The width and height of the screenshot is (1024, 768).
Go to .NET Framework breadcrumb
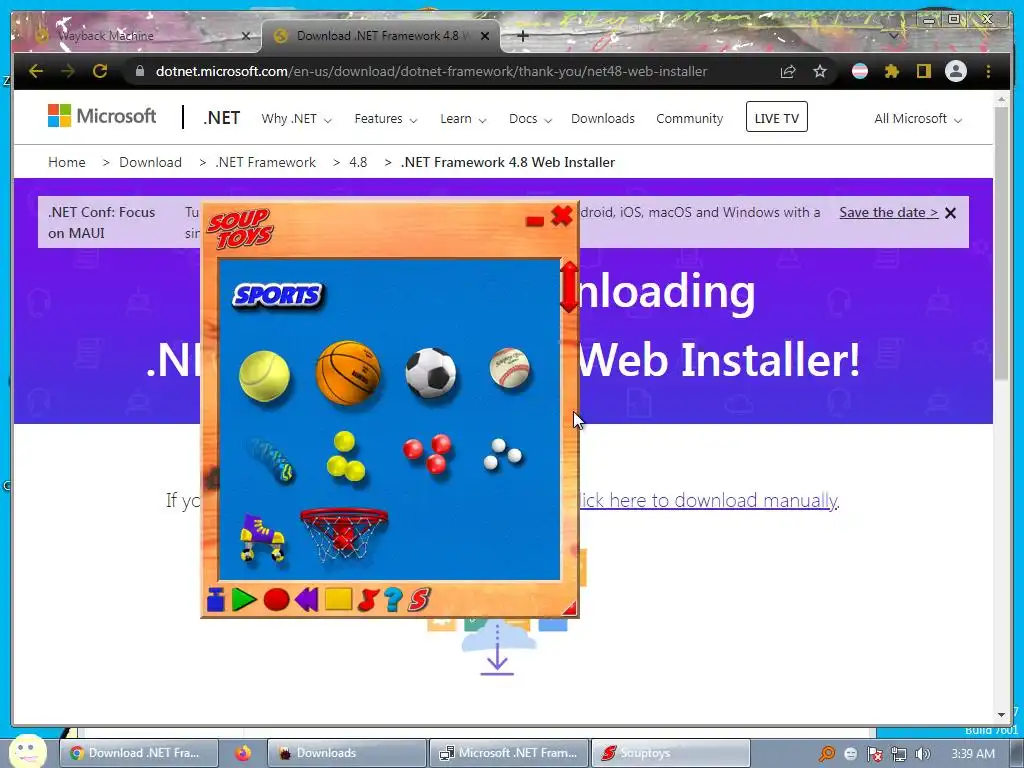tap(265, 162)
